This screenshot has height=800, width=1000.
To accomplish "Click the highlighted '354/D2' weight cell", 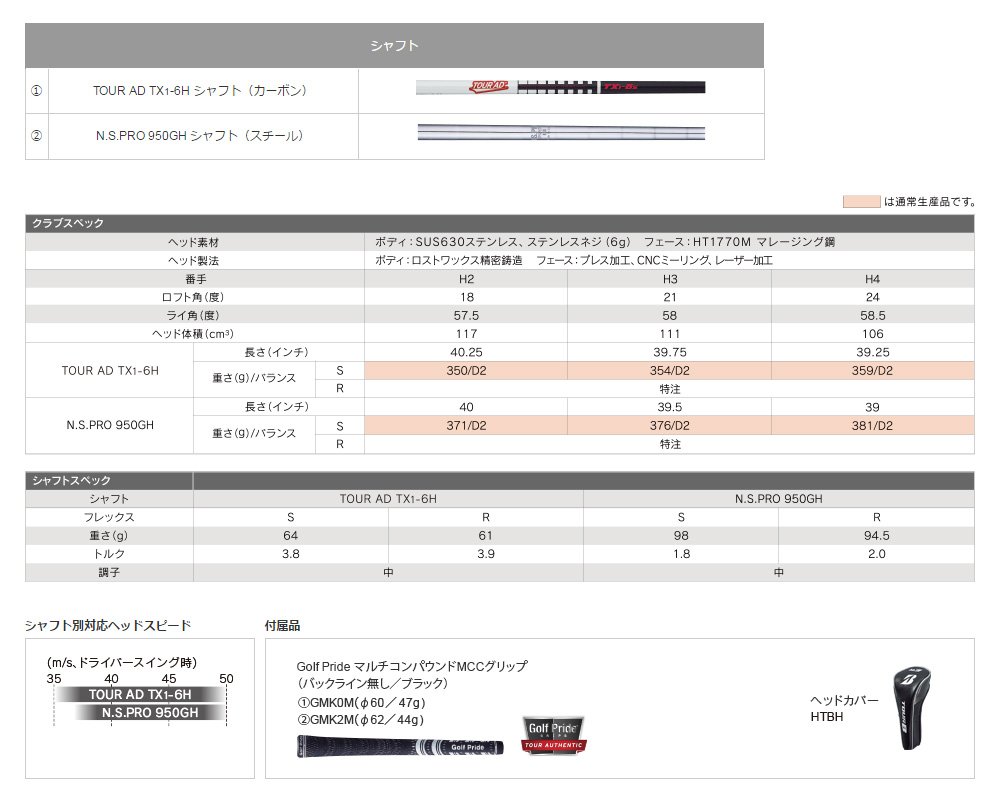I will point(670,371).
